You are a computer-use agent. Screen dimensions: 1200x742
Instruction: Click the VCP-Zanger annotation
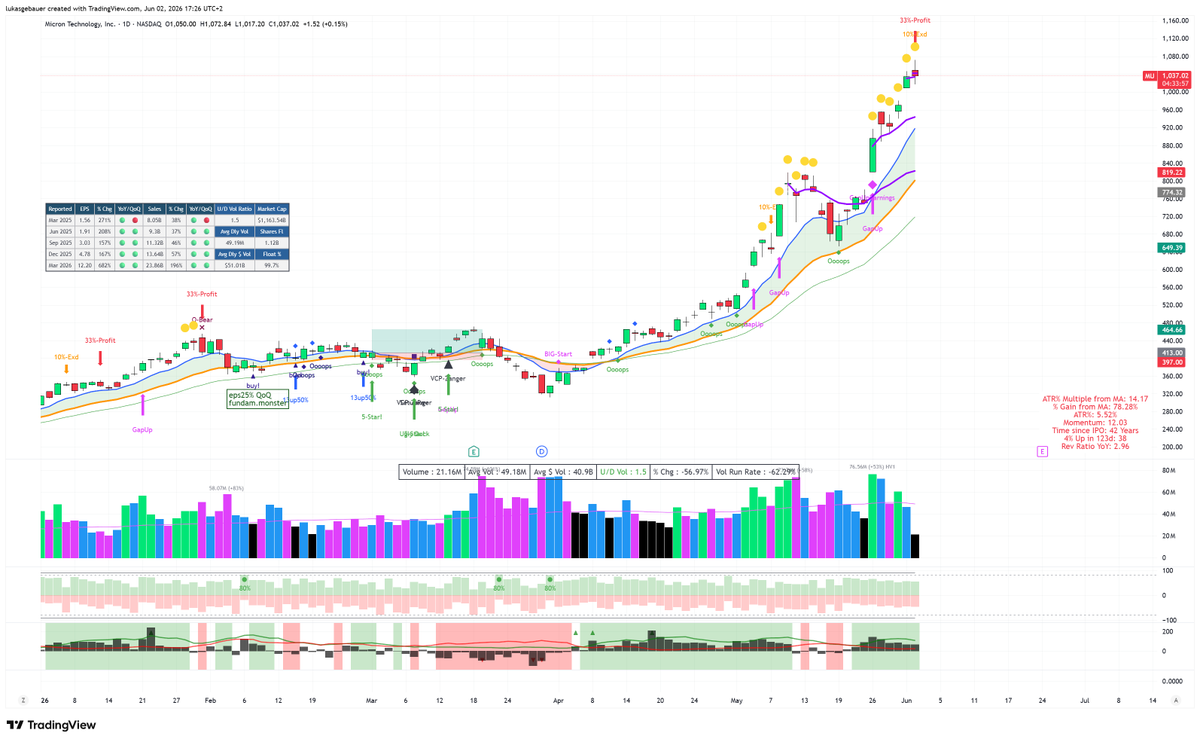pyautogui.click(x=448, y=379)
